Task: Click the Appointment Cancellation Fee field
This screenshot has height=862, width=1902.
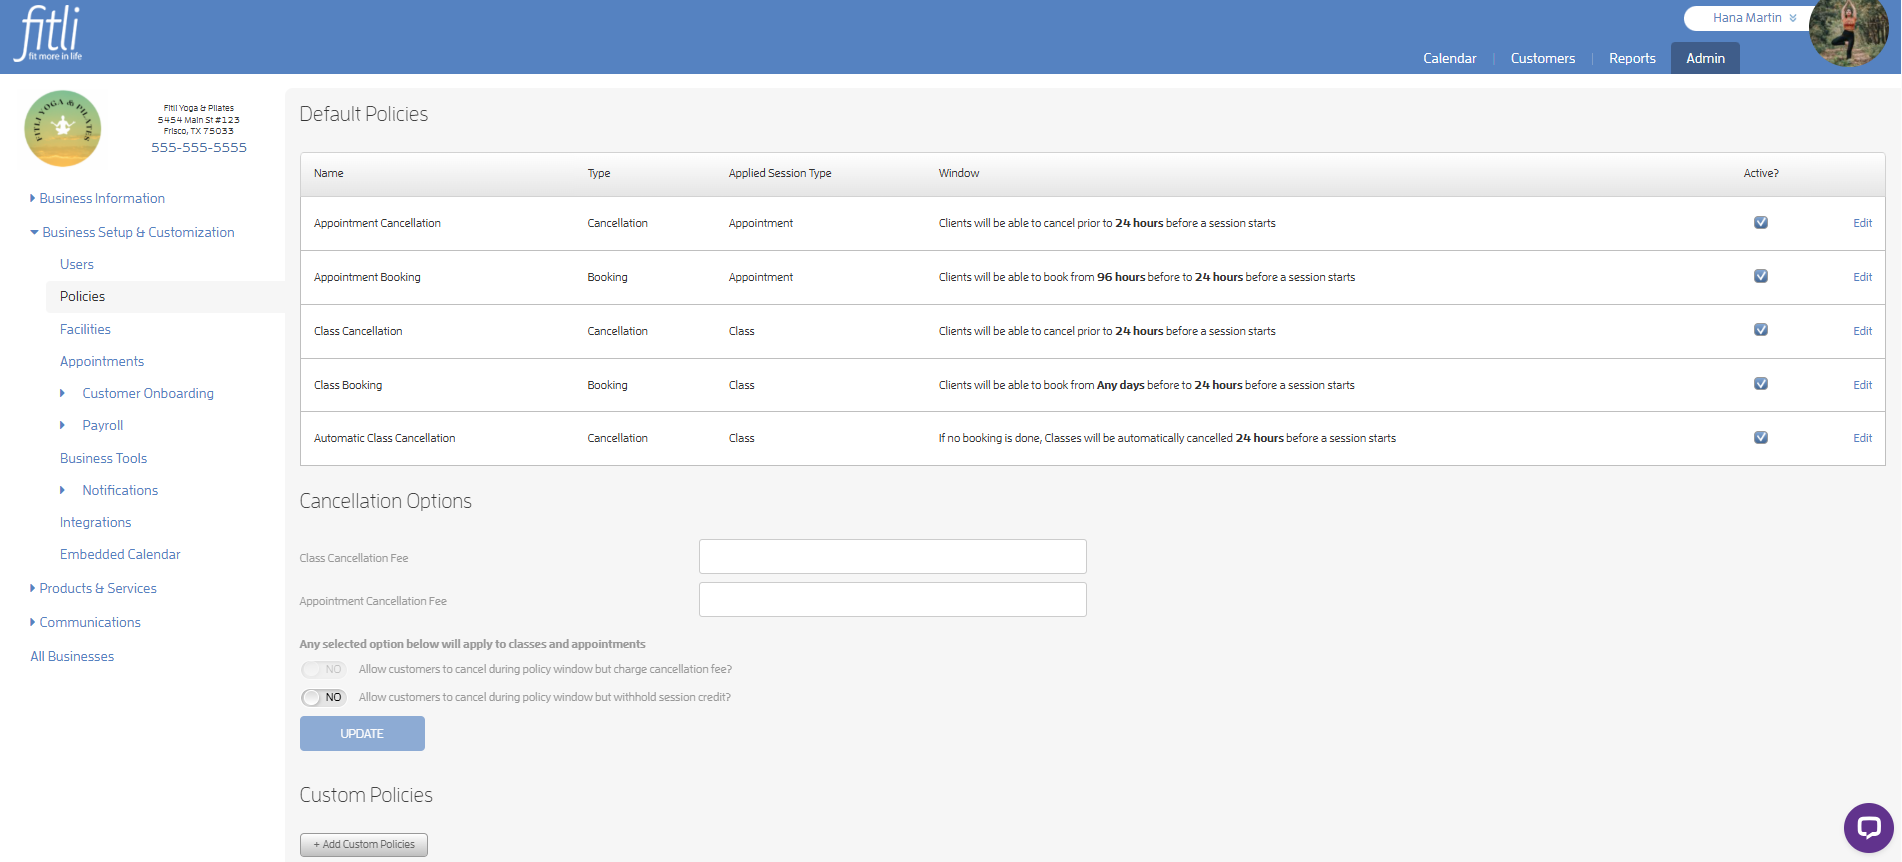Action: coord(892,599)
